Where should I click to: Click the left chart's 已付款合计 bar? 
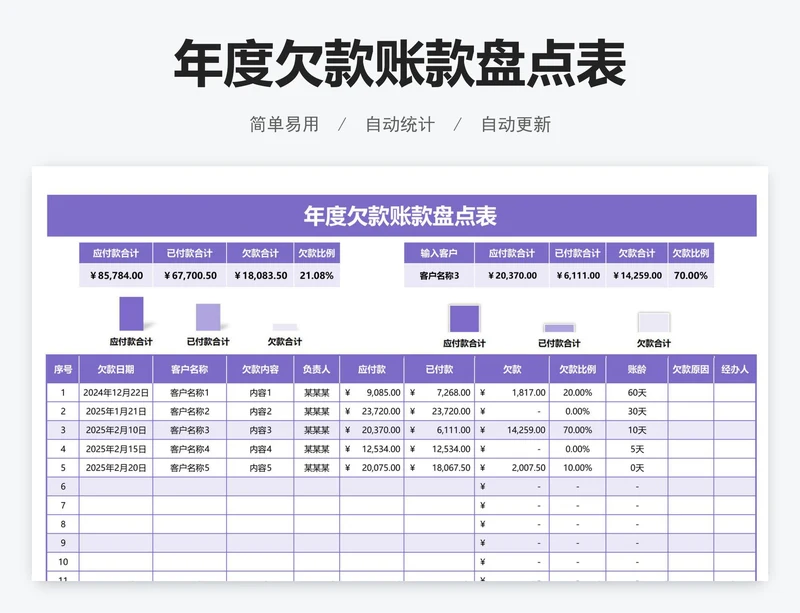tap(208, 317)
